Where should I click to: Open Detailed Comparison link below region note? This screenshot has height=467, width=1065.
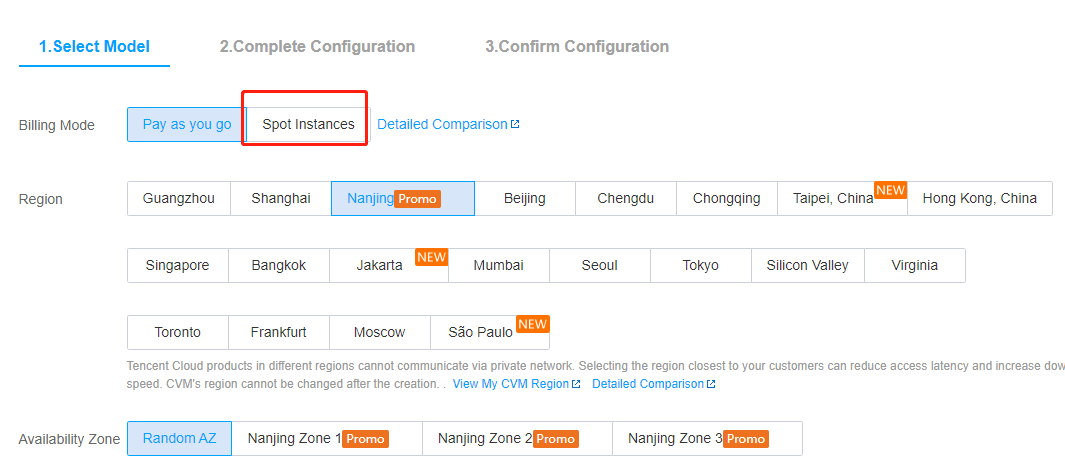click(x=648, y=384)
